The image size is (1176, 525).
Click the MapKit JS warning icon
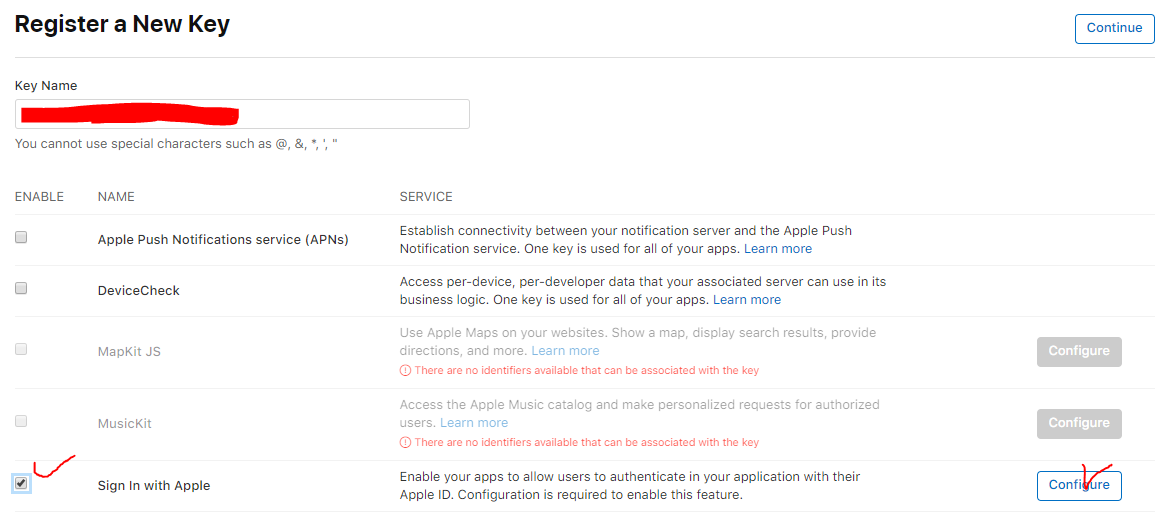click(405, 370)
